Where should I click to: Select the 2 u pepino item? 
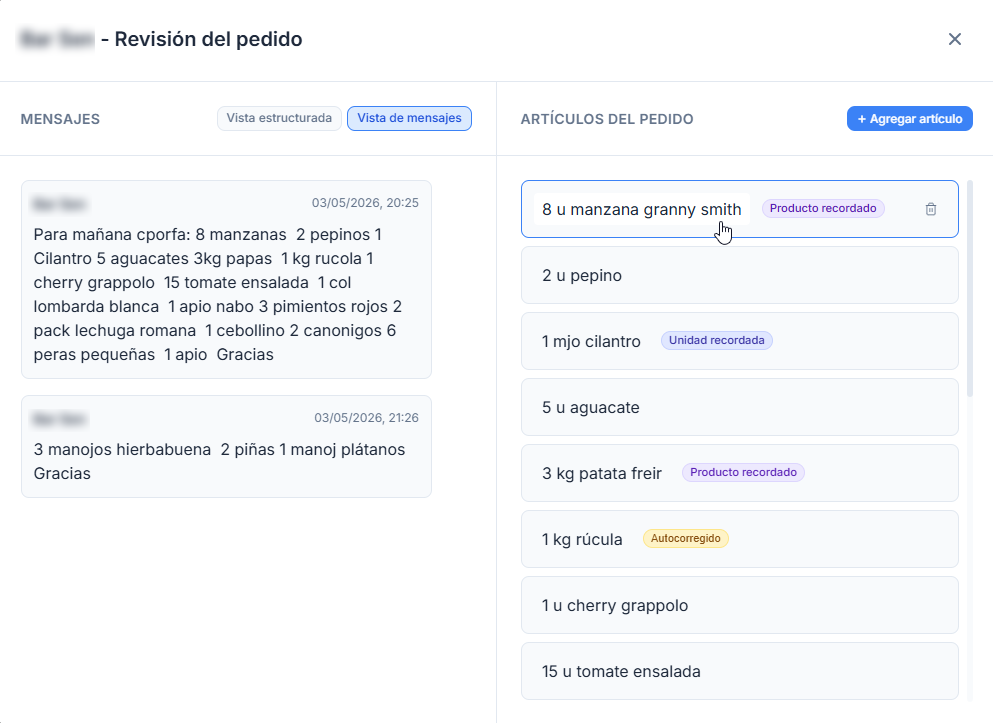pos(740,275)
